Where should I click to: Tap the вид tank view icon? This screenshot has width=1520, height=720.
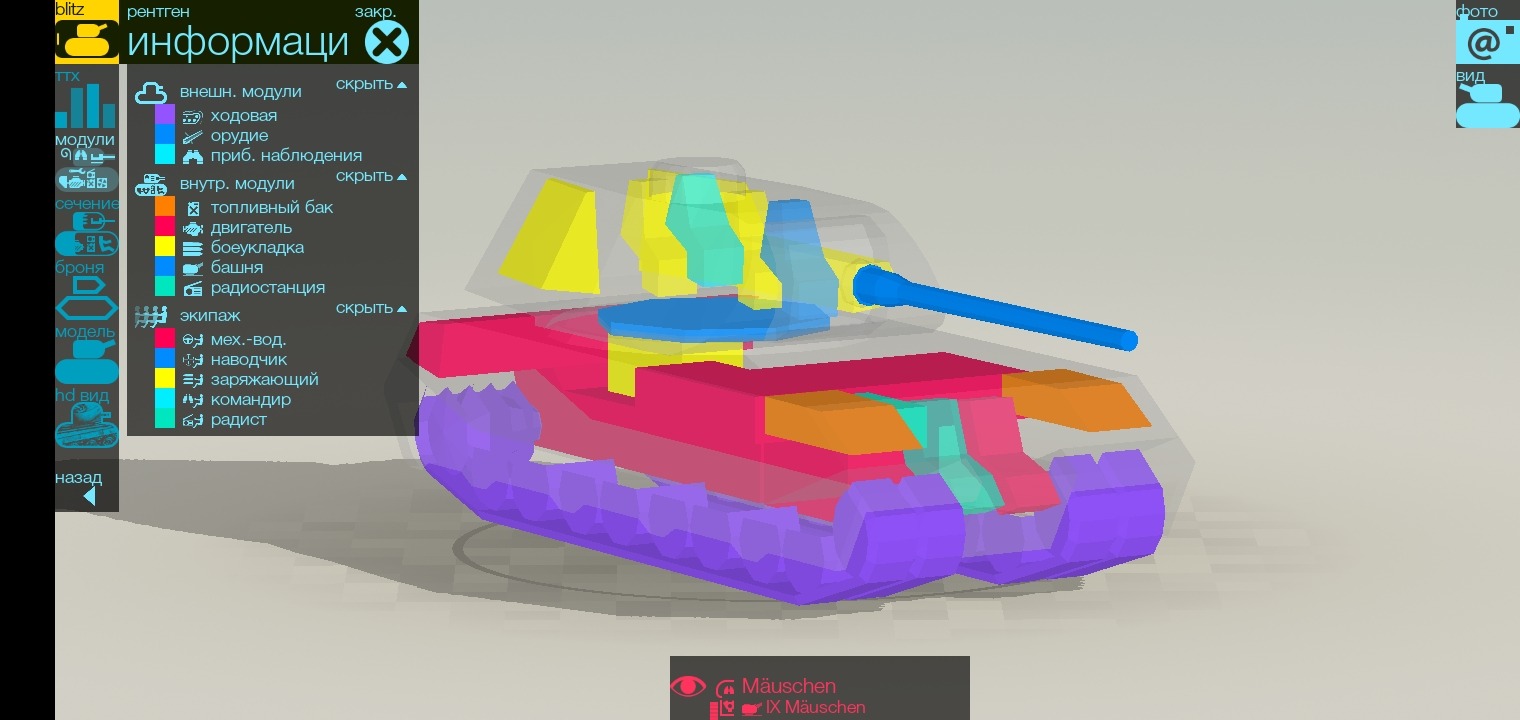[1487, 106]
